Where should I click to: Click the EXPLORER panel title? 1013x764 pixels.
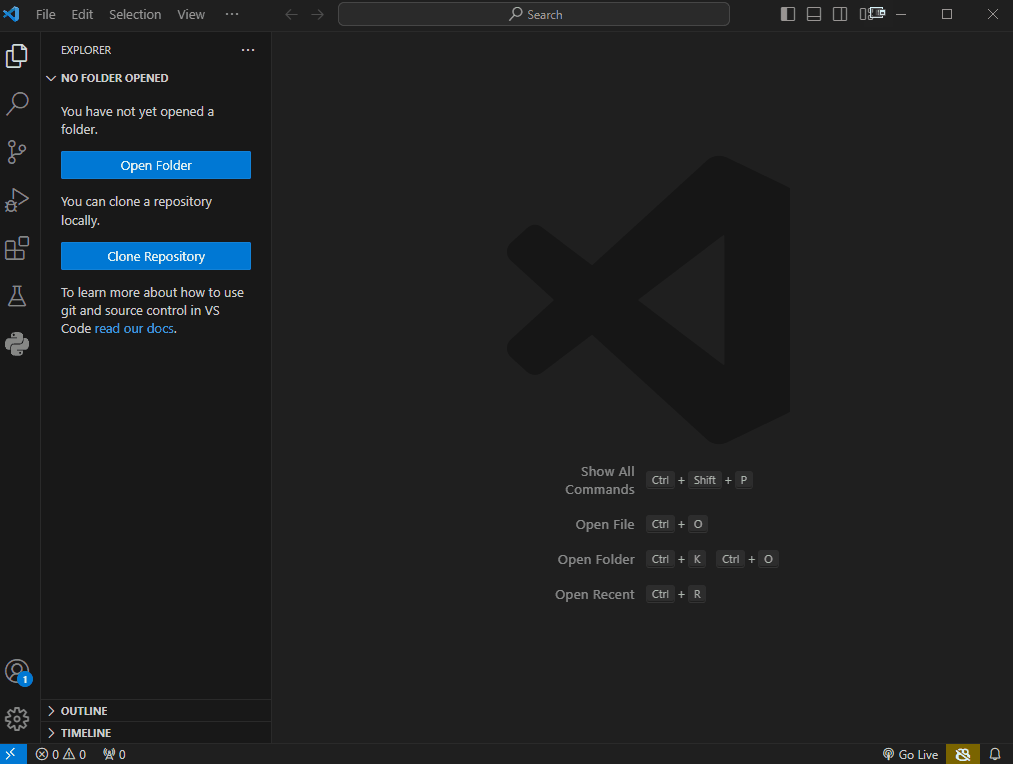pyautogui.click(x=86, y=50)
